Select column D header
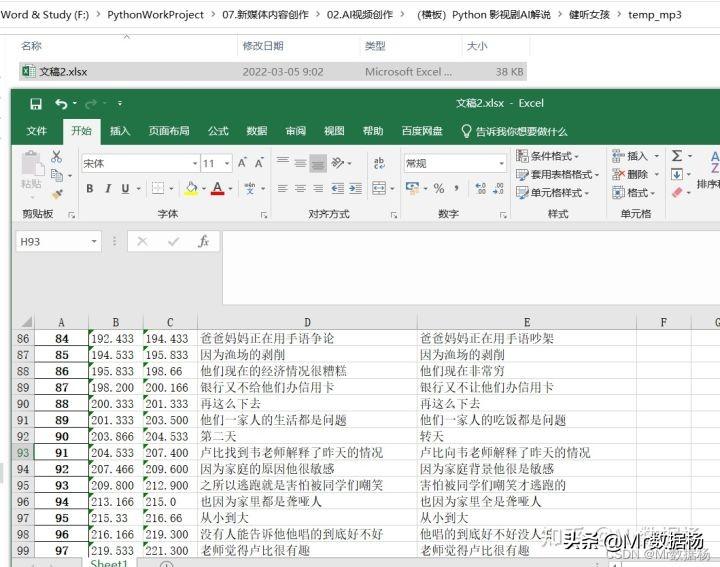The image size is (720, 567). pyautogui.click(x=307, y=322)
